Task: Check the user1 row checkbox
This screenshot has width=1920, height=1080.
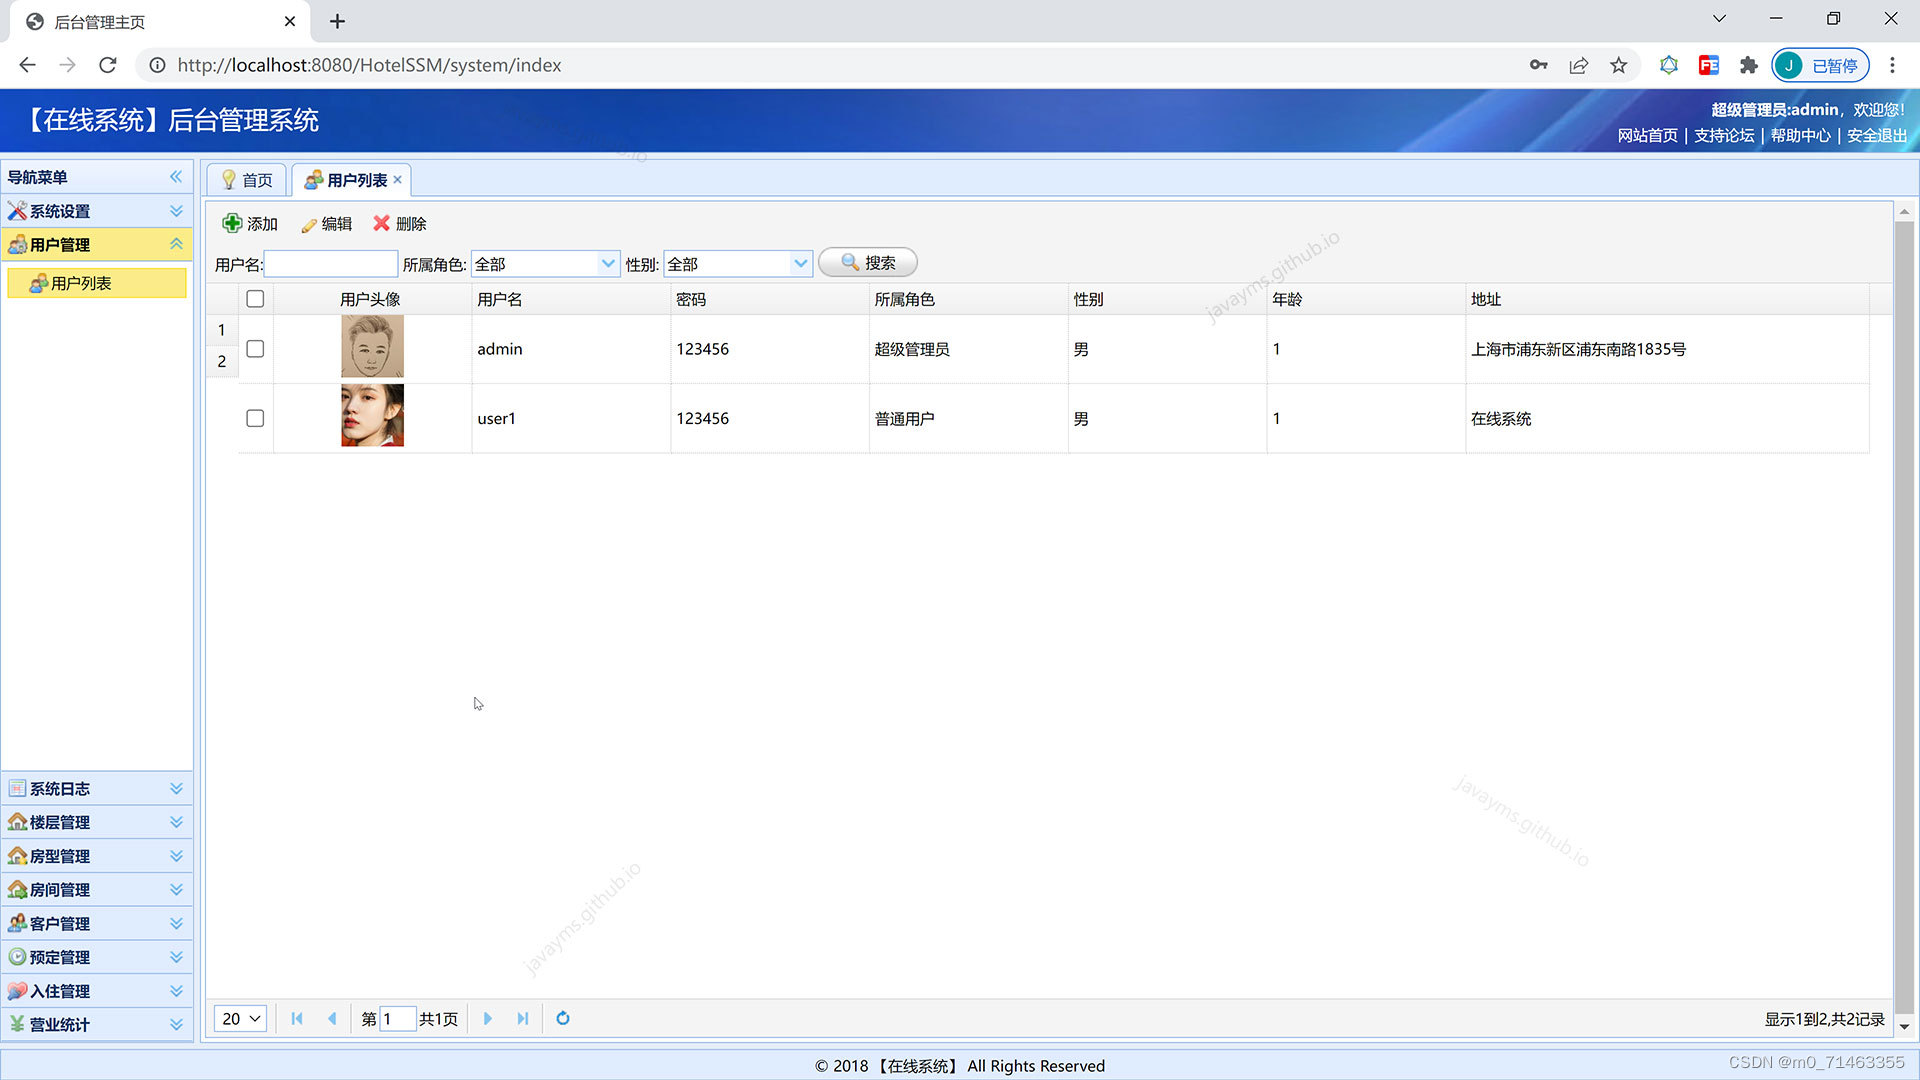Action: (255, 418)
